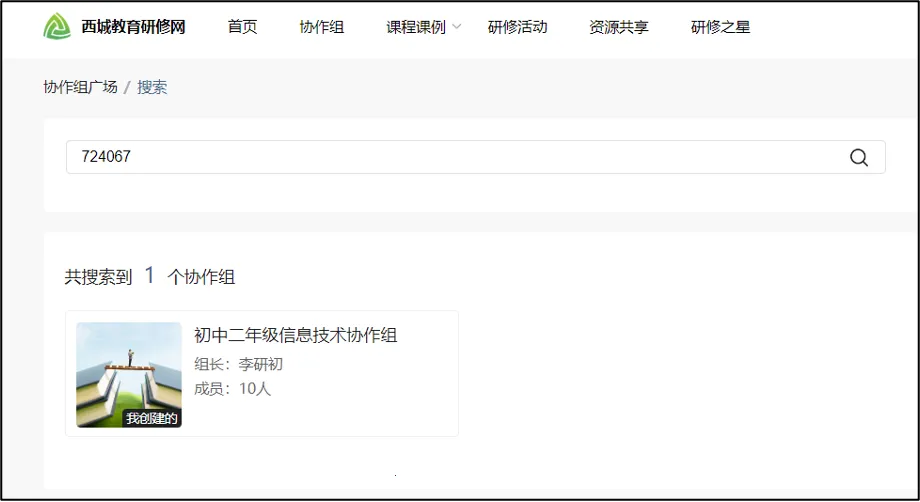Click the 搜索 breadcrumb item

point(152,87)
